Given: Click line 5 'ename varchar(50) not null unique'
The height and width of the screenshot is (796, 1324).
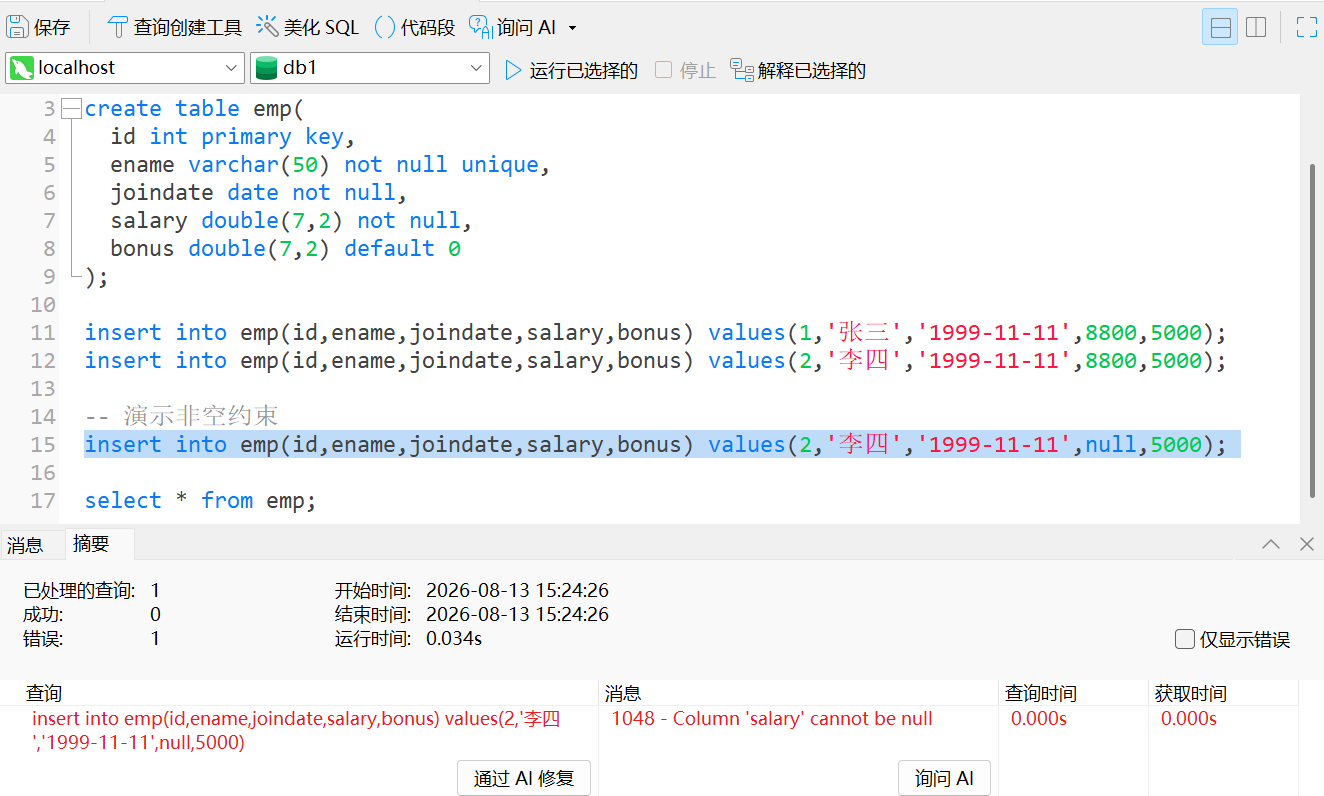Looking at the screenshot, I should pyautogui.click(x=330, y=165).
